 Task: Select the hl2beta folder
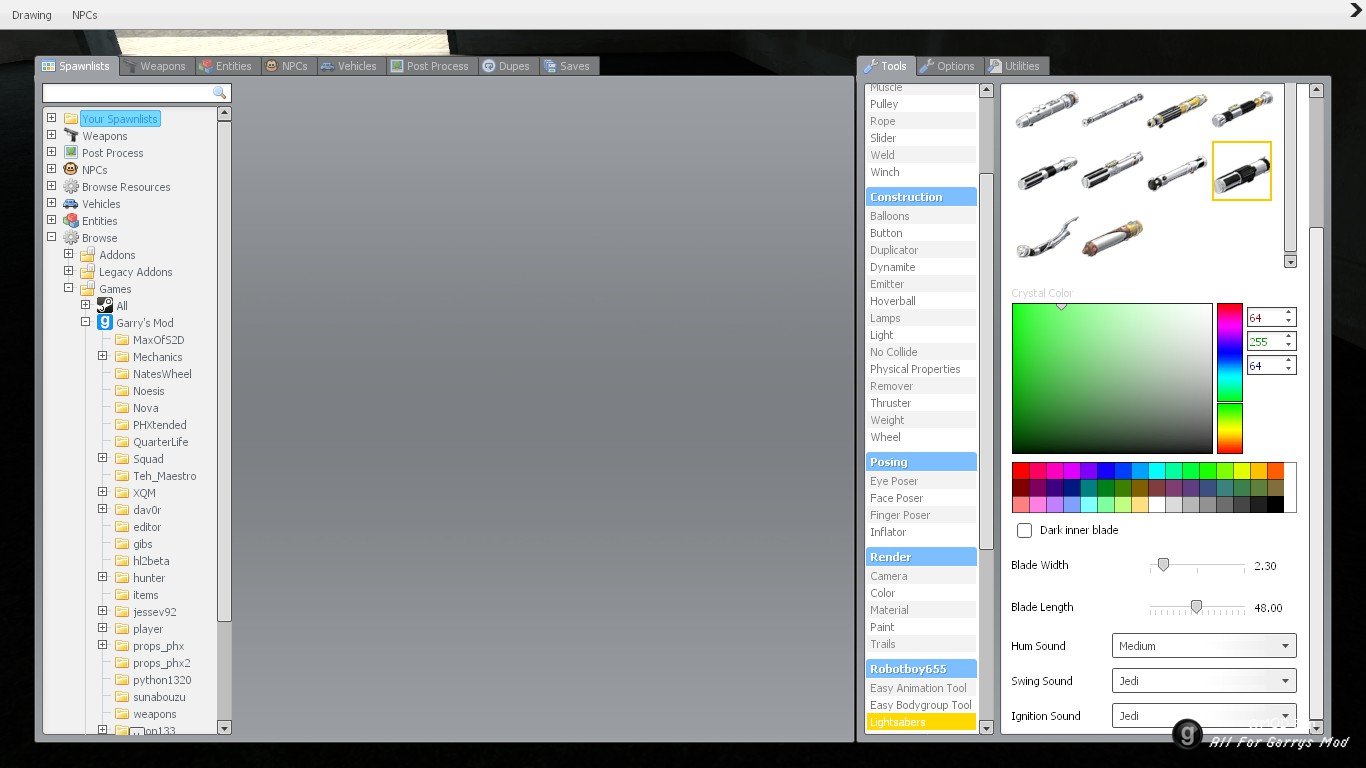(x=151, y=561)
